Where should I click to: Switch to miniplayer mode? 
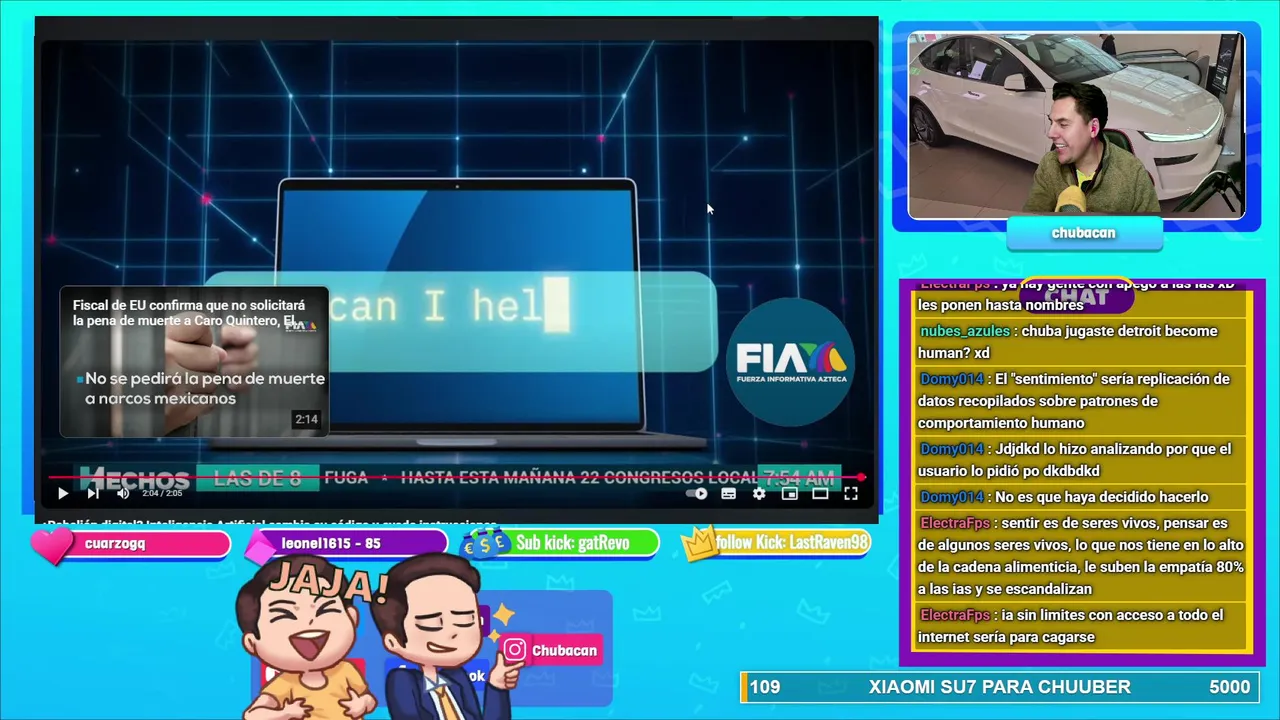click(x=789, y=493)
